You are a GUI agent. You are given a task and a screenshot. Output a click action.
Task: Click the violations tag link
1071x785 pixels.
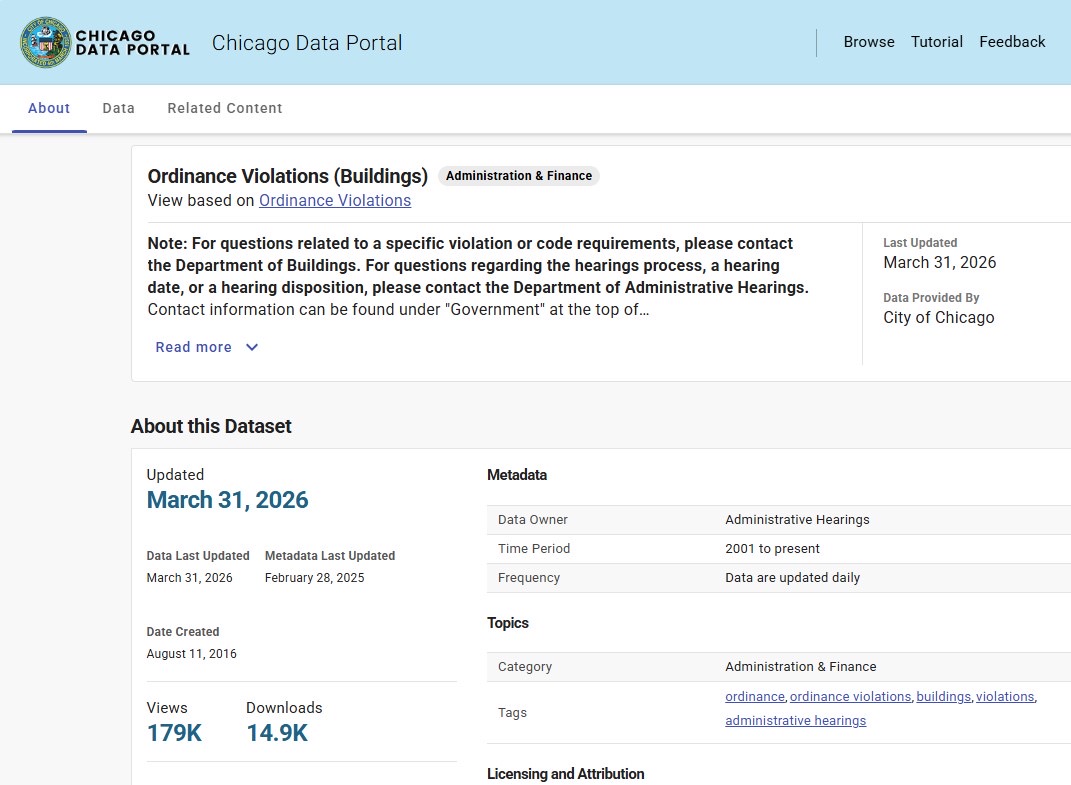(1005, 696)
